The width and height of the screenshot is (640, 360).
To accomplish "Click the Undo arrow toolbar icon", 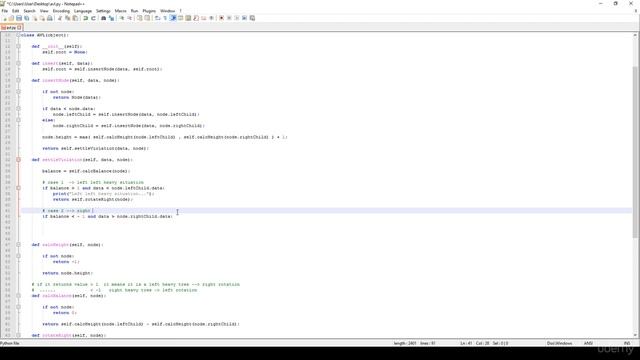I will (x=86, y=18).
